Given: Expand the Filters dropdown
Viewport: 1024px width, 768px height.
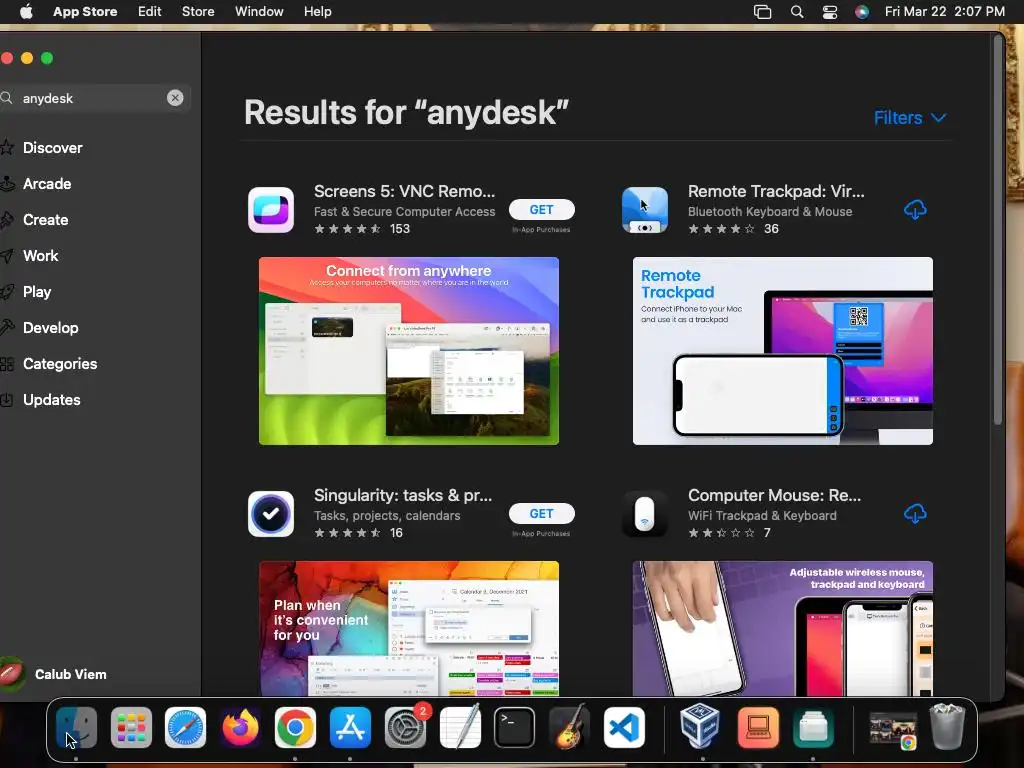Looking at the screenshot, I should click(909, 118).
